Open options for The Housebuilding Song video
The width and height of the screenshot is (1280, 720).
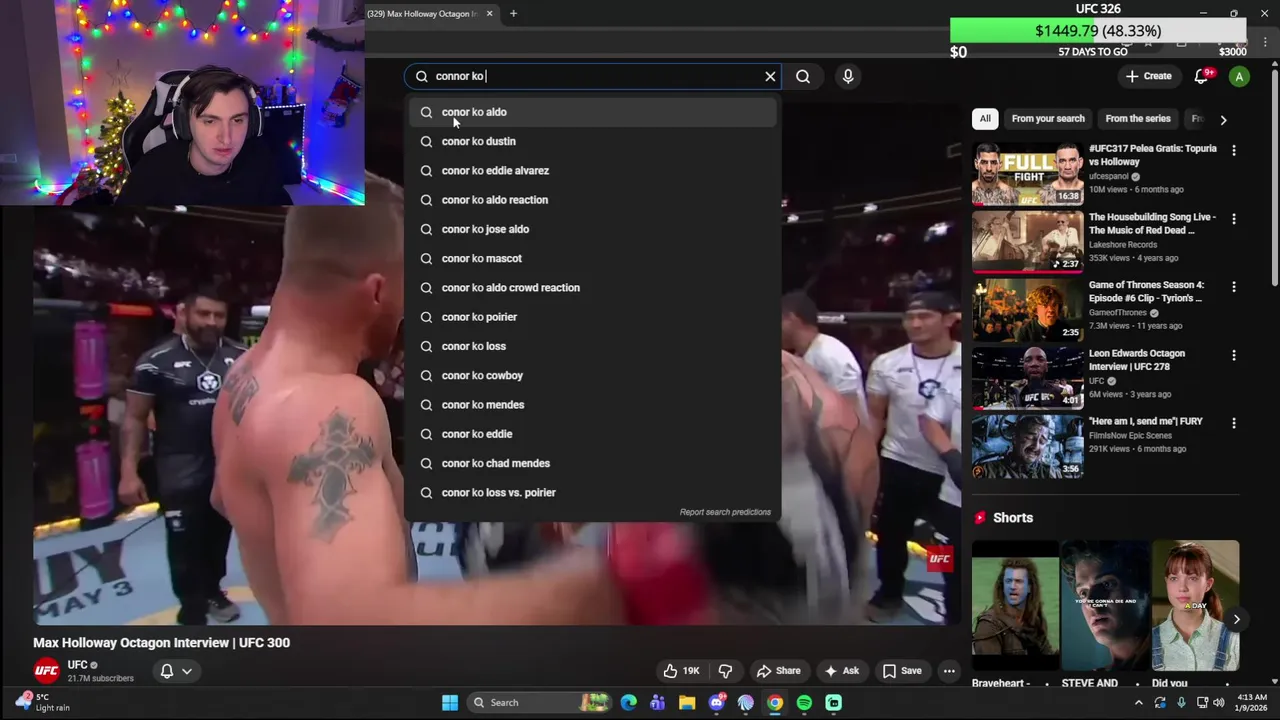pos(1234,218)
